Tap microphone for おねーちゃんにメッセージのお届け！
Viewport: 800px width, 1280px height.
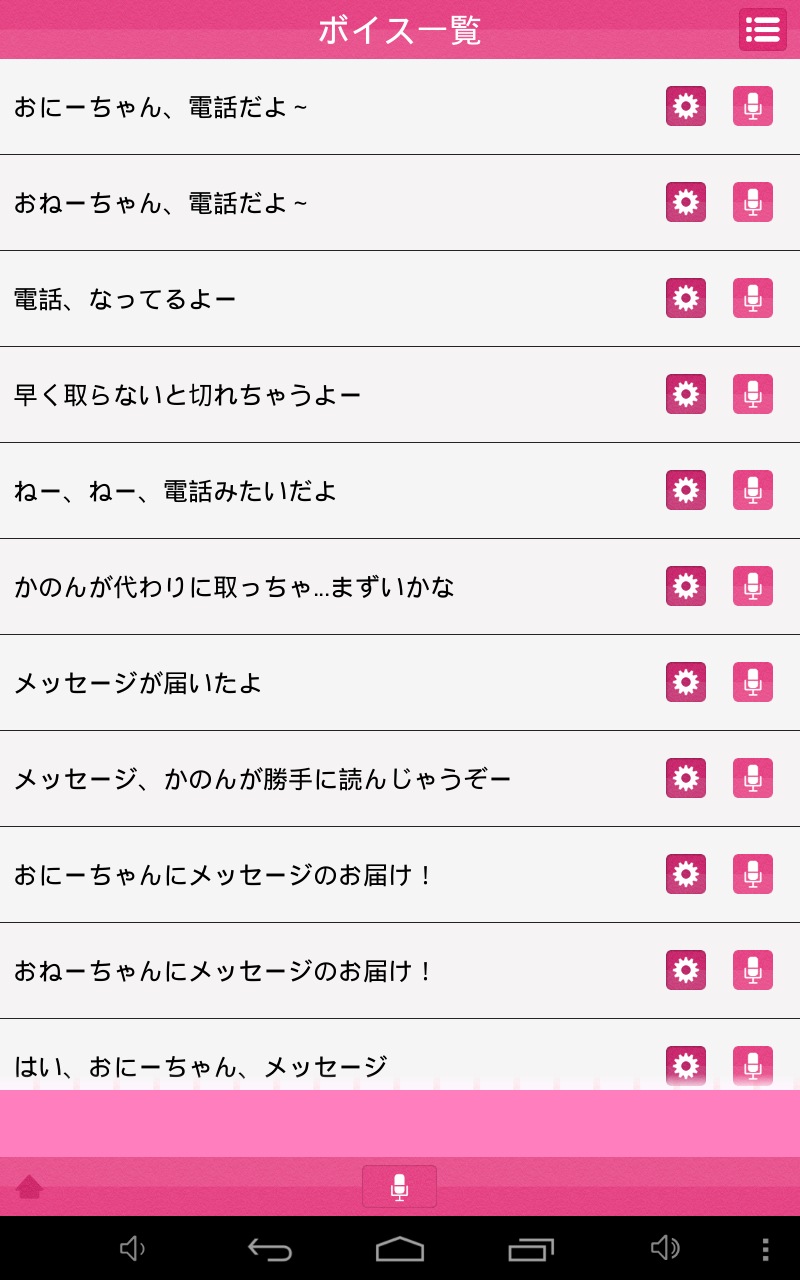(x=753, y=970)
